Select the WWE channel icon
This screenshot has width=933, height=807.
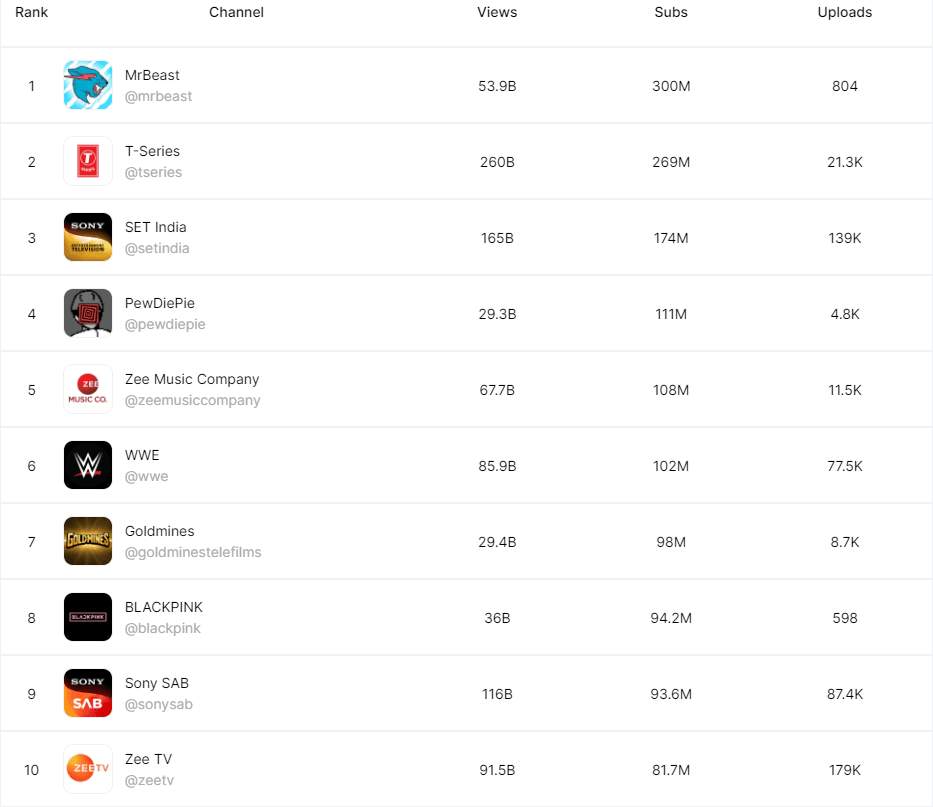click(88, 465)
